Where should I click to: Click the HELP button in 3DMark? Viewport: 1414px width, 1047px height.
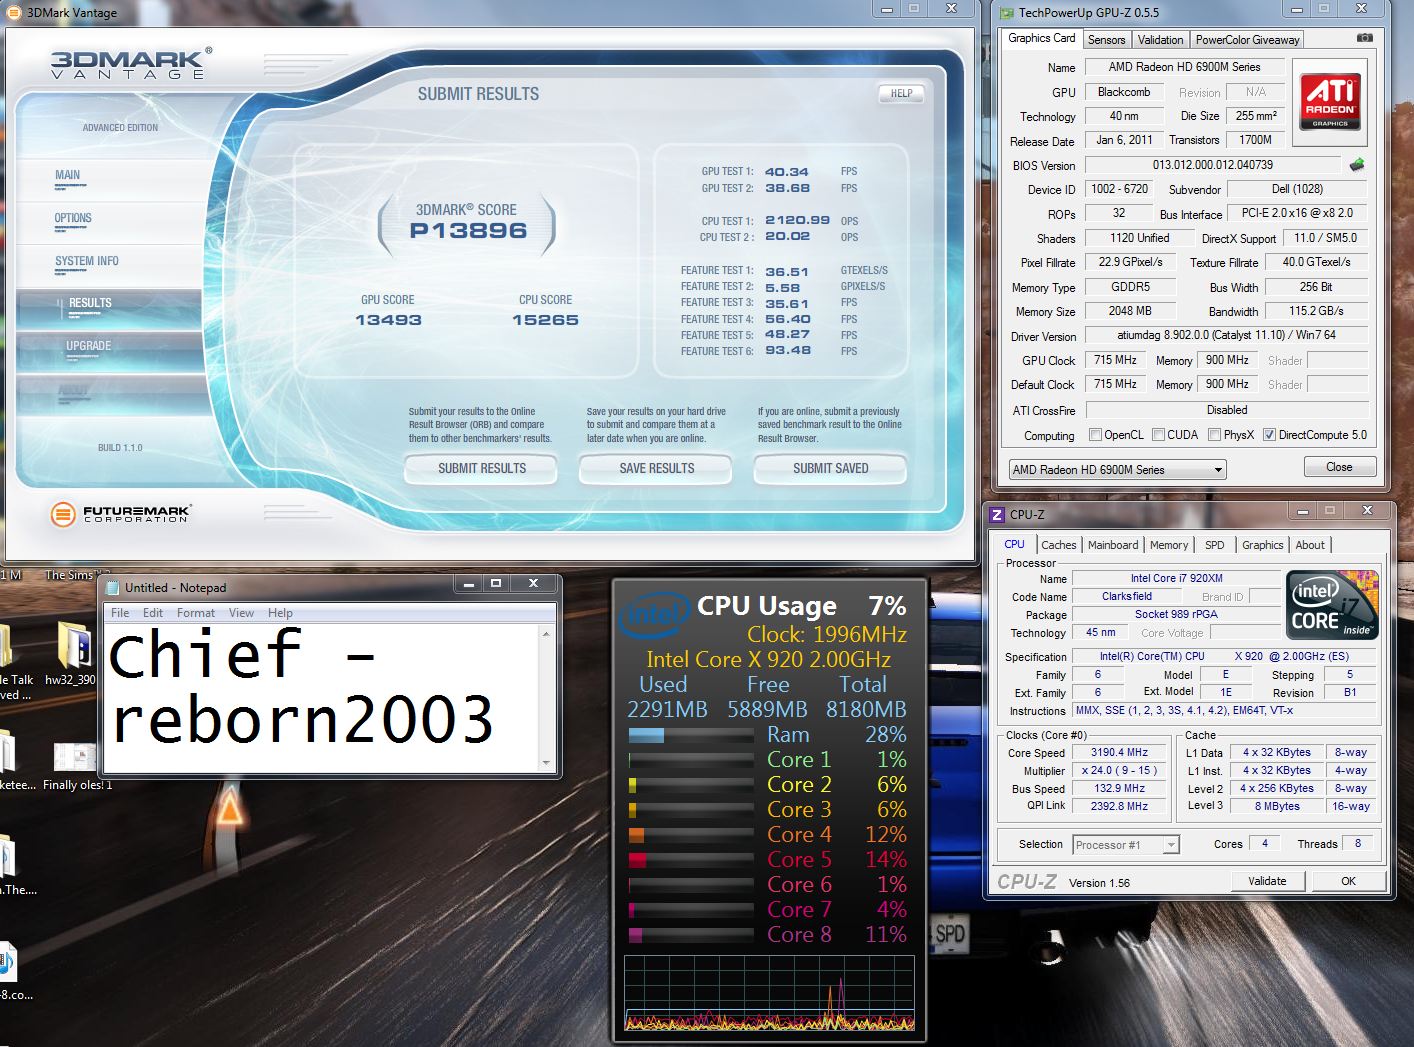pos(901,93)
